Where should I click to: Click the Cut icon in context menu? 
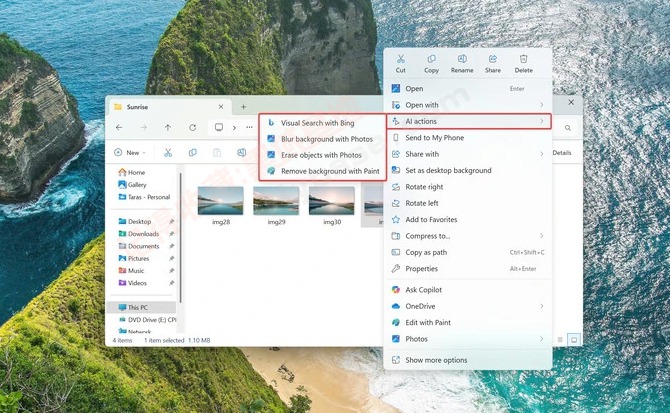click(401, 64)
